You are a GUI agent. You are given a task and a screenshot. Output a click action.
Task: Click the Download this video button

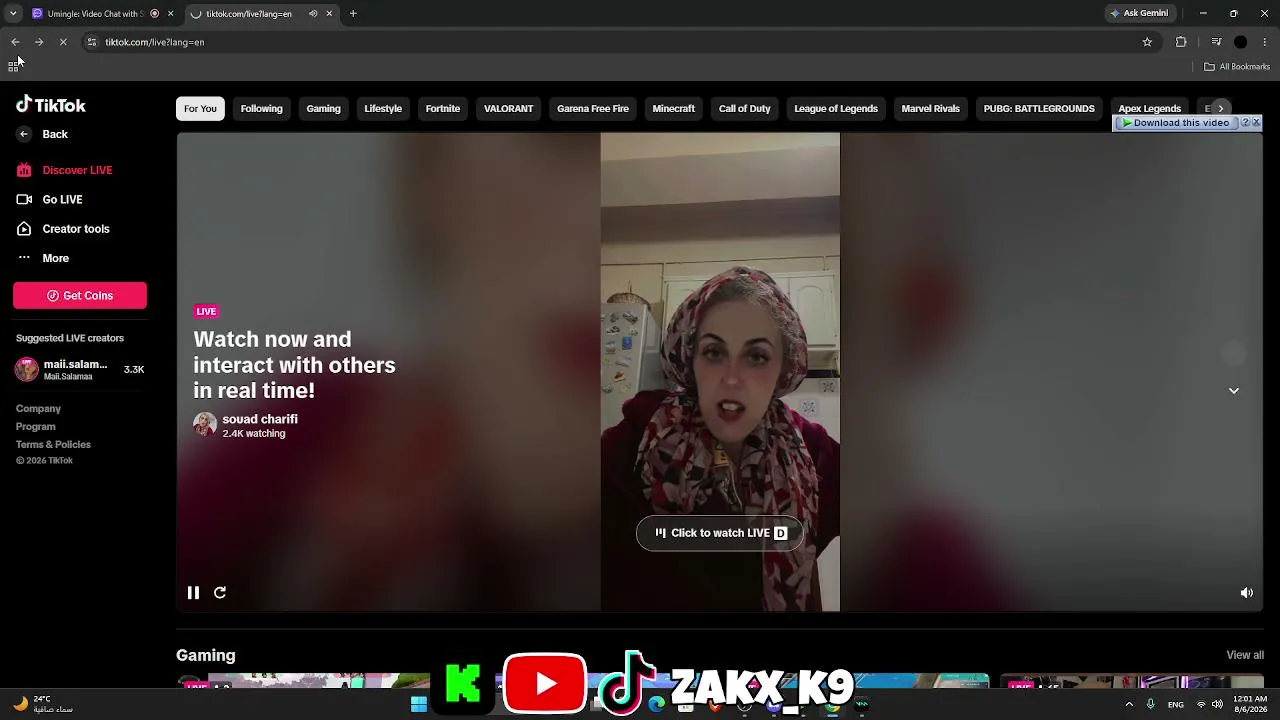pyautogui.click(x=1176, y=123)
